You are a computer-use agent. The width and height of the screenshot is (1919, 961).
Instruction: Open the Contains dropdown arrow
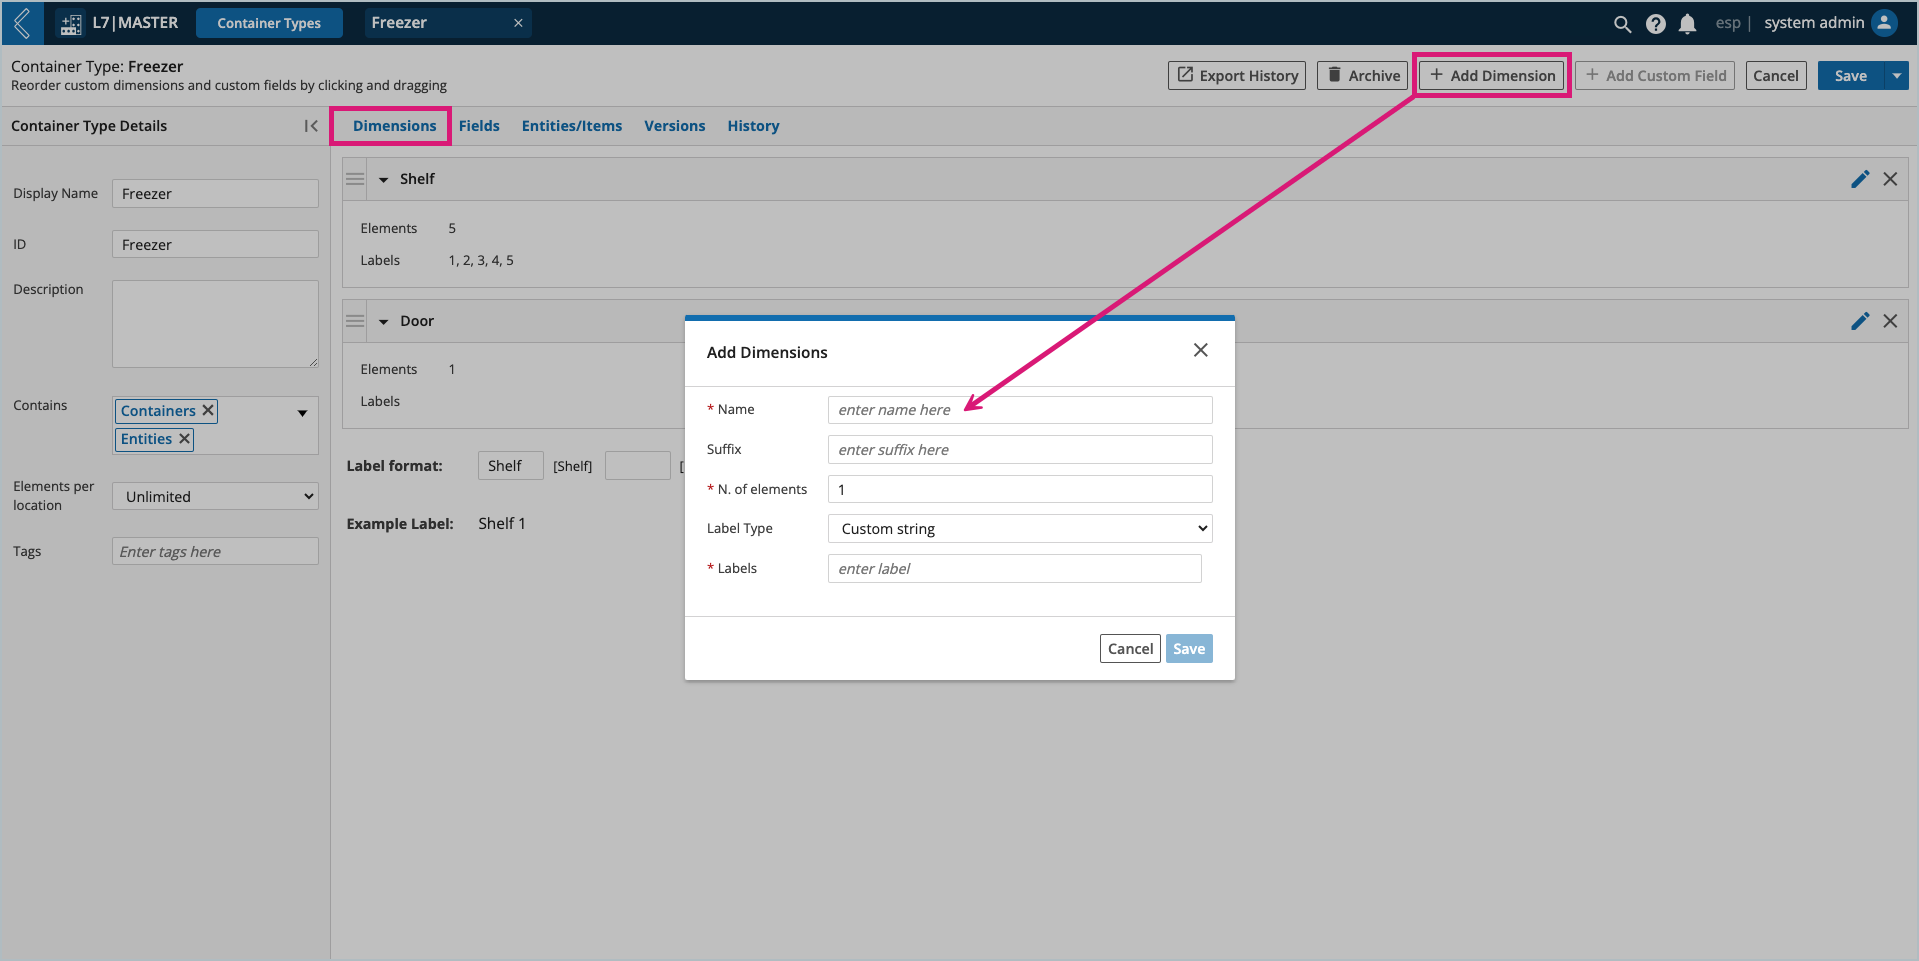(302, 413)
